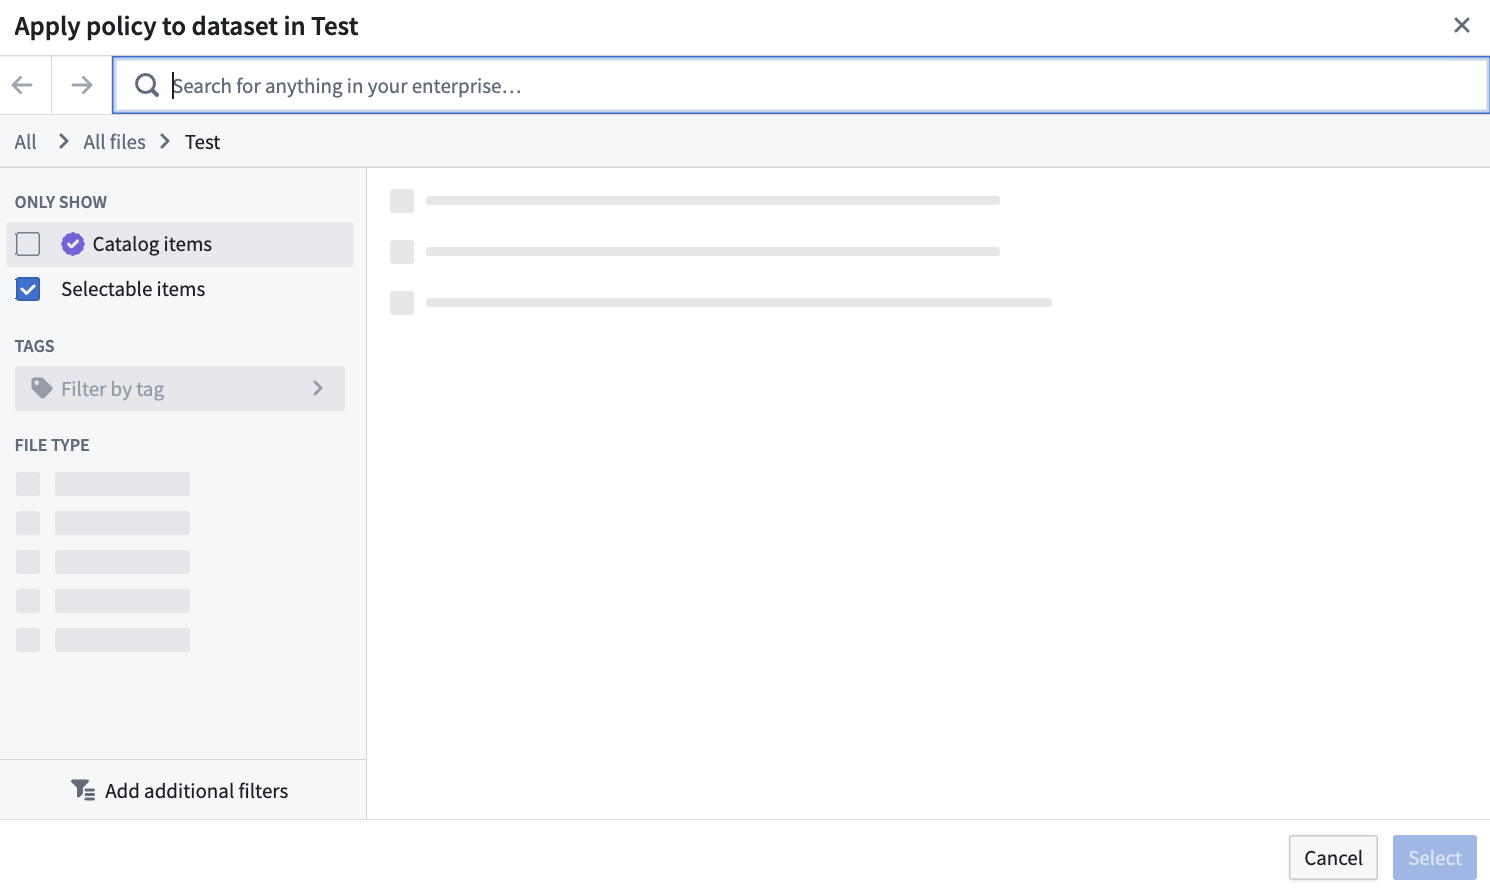Click the Selectable items label
This screenshot has width=1490, height=892.
tap(133, 289)
